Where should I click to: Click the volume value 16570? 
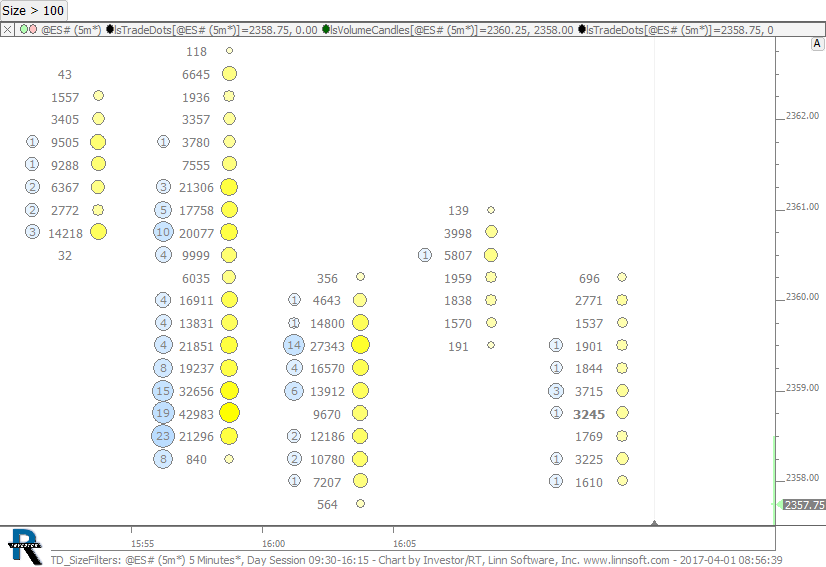327,369
